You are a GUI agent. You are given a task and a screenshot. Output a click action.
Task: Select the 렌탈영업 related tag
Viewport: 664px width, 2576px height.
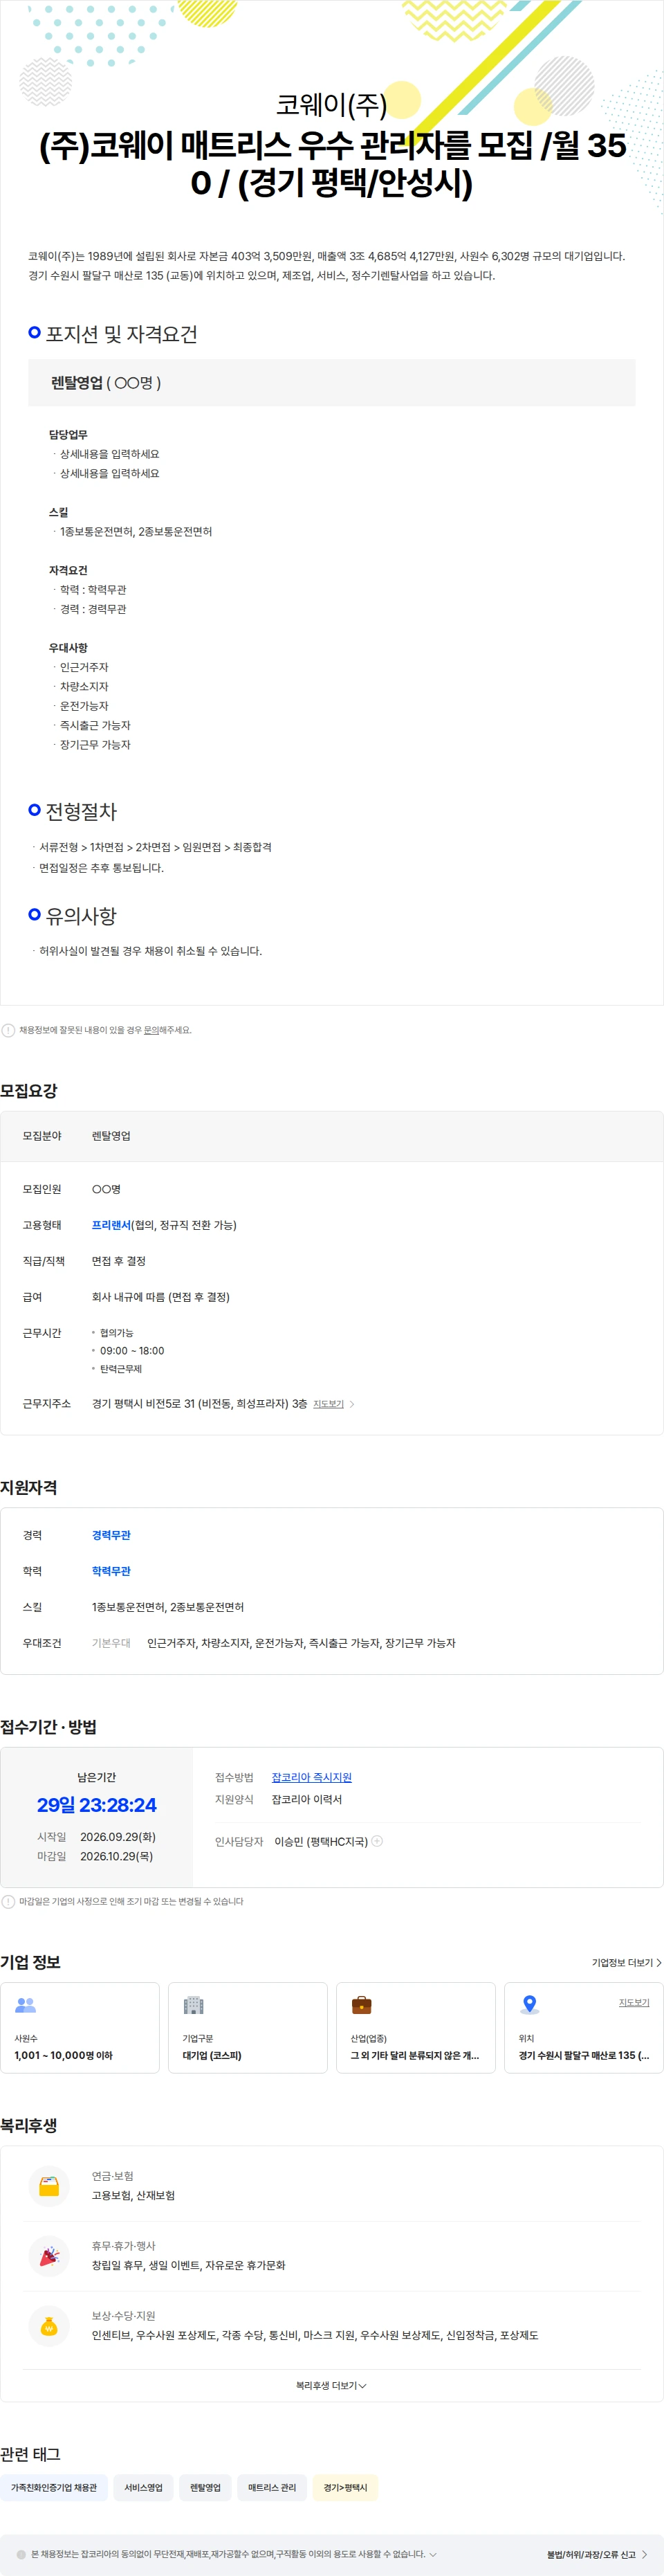coord(205,2487)
